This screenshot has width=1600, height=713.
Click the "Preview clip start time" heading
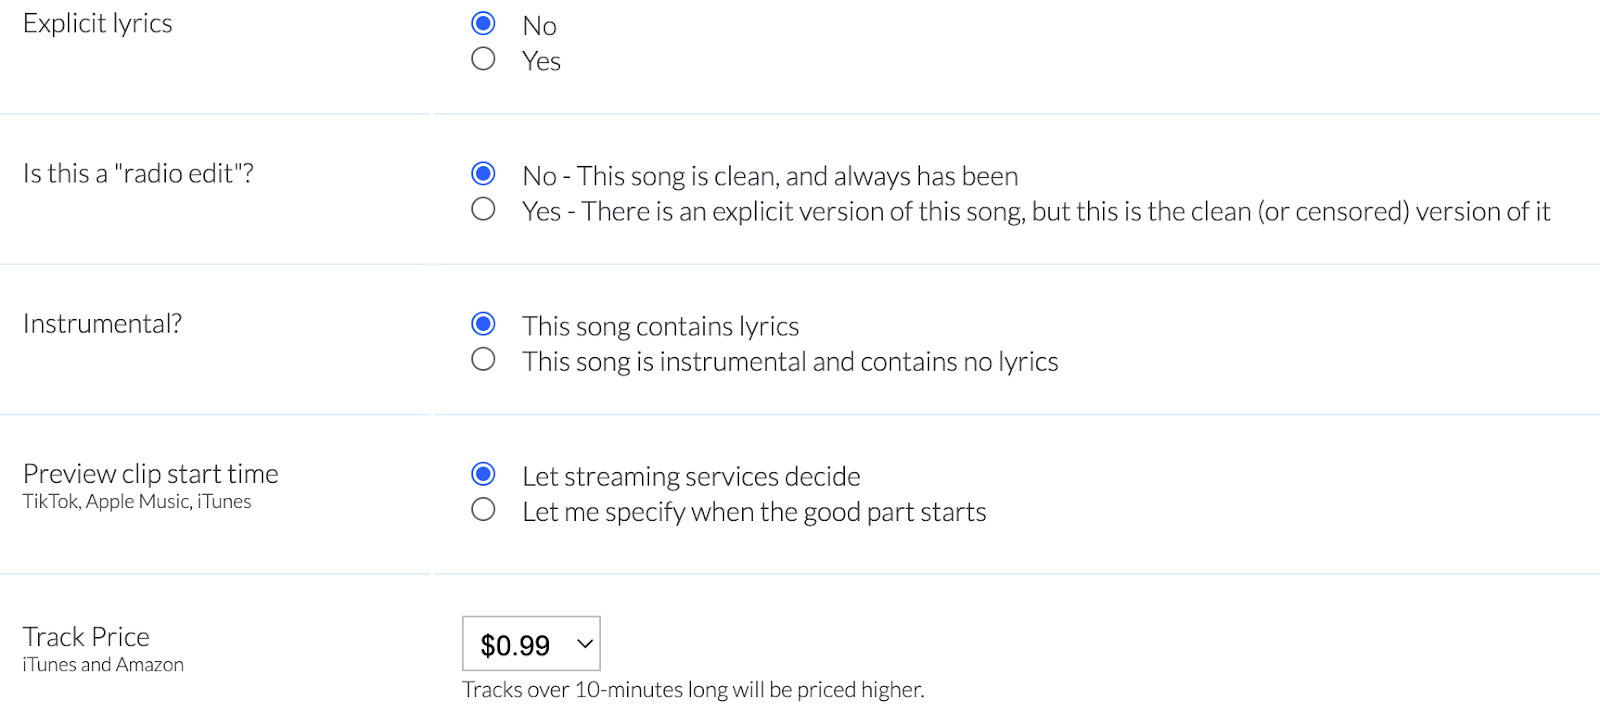point(150,473)
